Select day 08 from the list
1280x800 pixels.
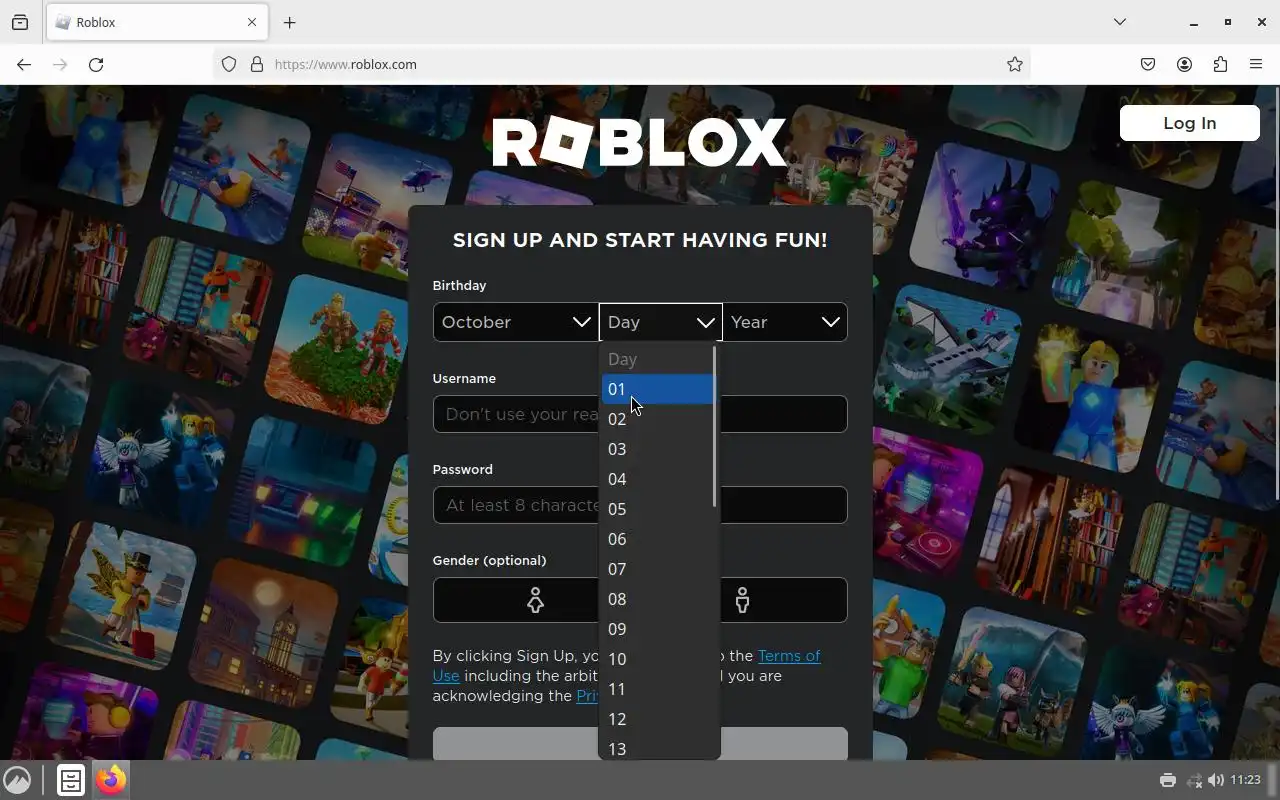657,599
